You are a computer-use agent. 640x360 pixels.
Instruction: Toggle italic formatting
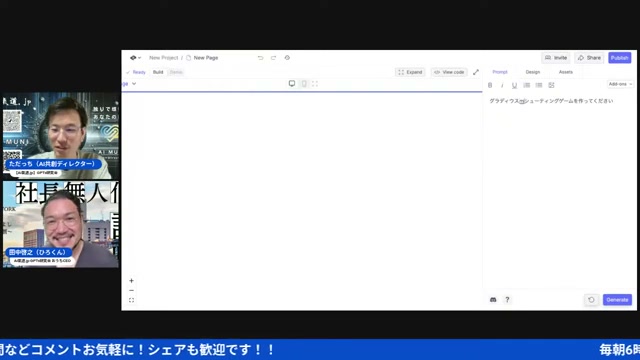(502, 85)
